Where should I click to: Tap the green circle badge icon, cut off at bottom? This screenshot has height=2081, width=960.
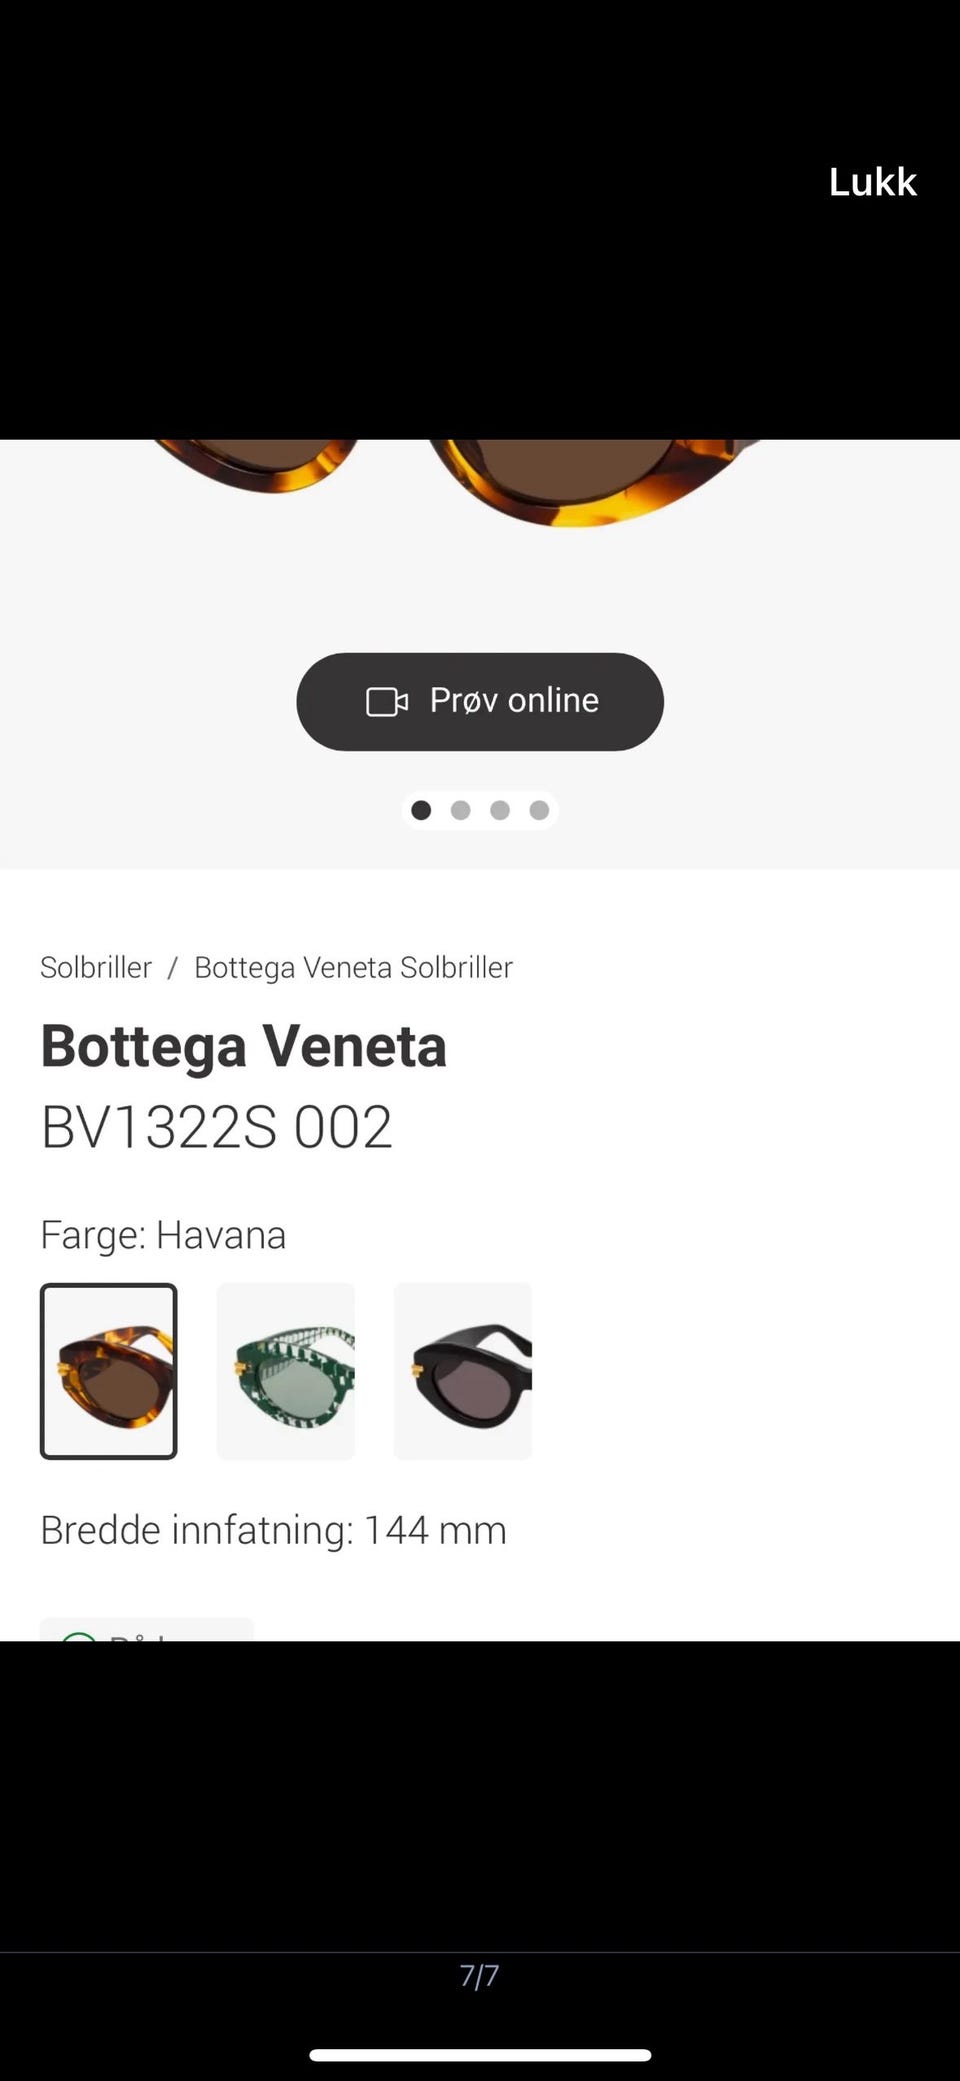(78, 1634)
